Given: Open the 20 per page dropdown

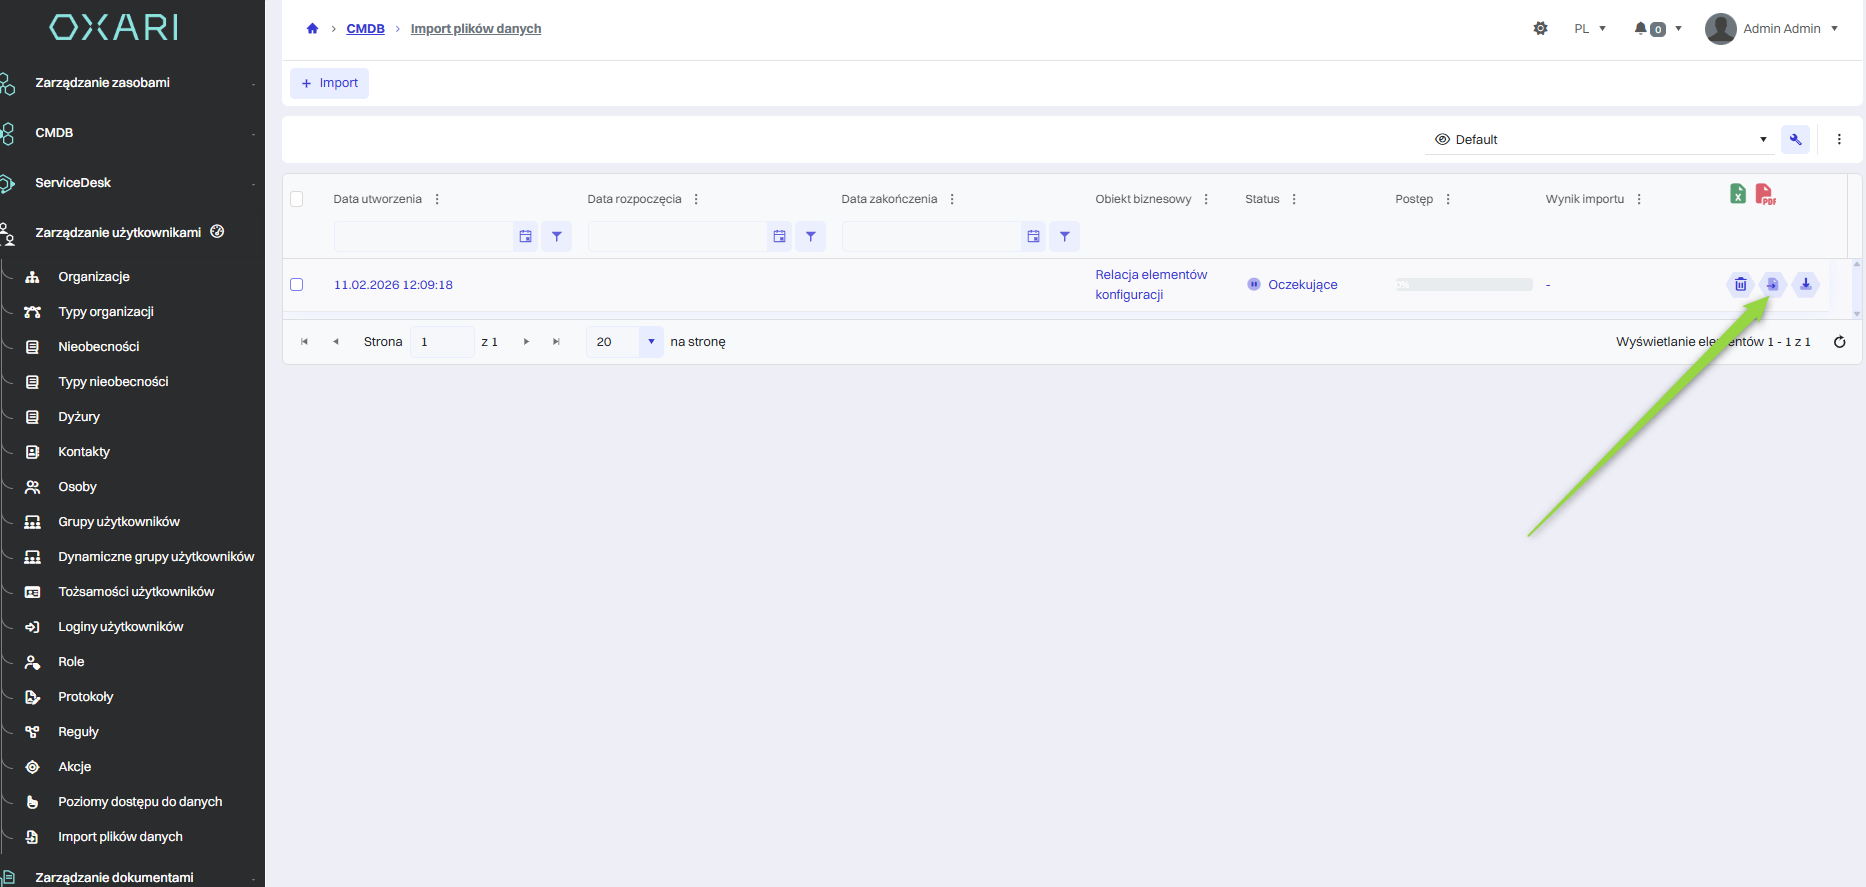Looking at the screenshot, I should click(x=651, y=342).
